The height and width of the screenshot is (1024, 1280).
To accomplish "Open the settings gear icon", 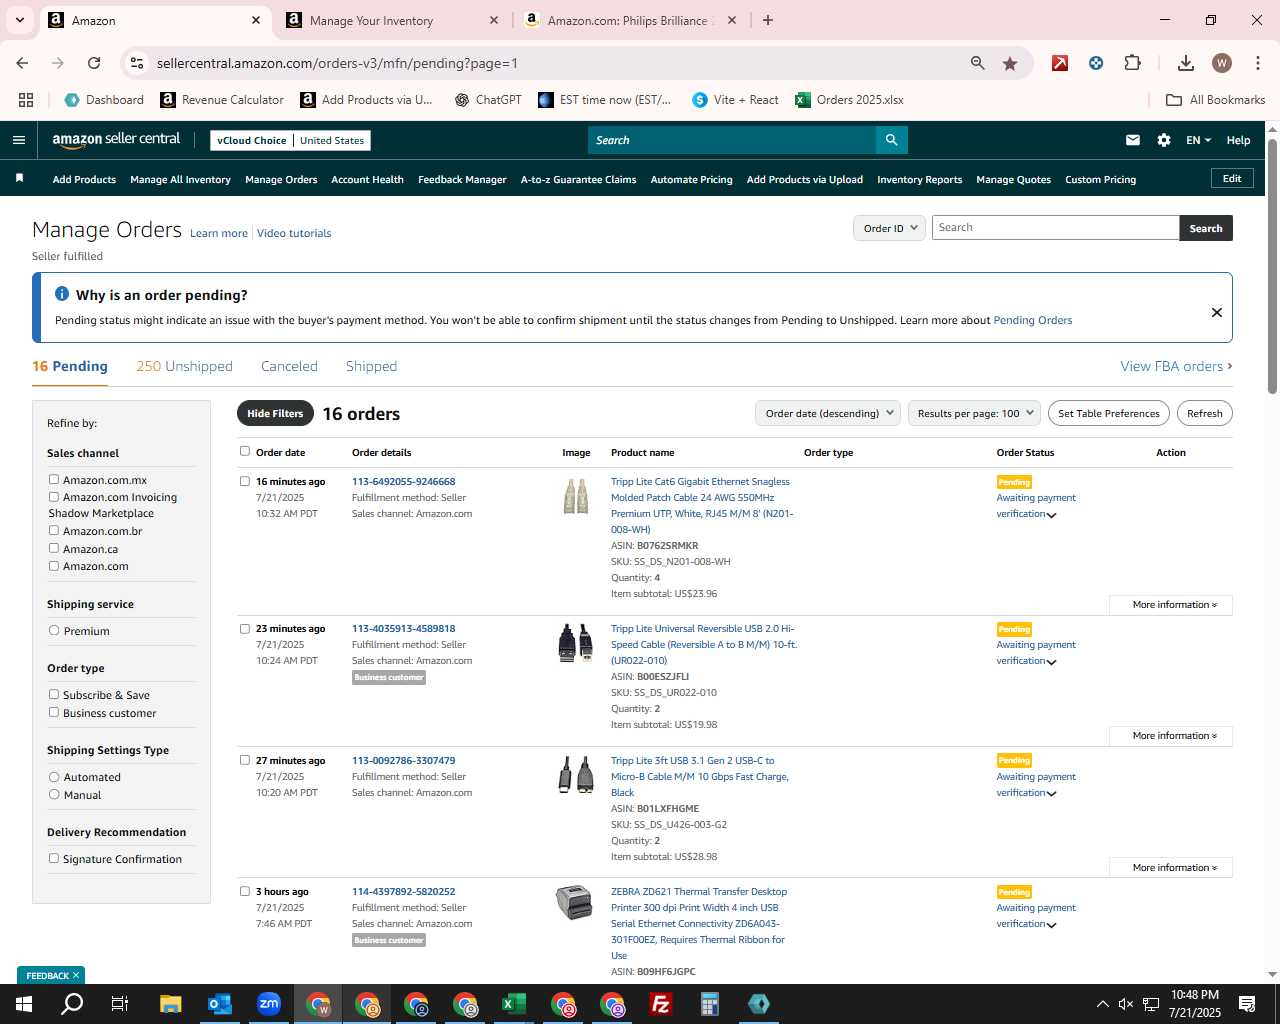I will coord(1164,140).
